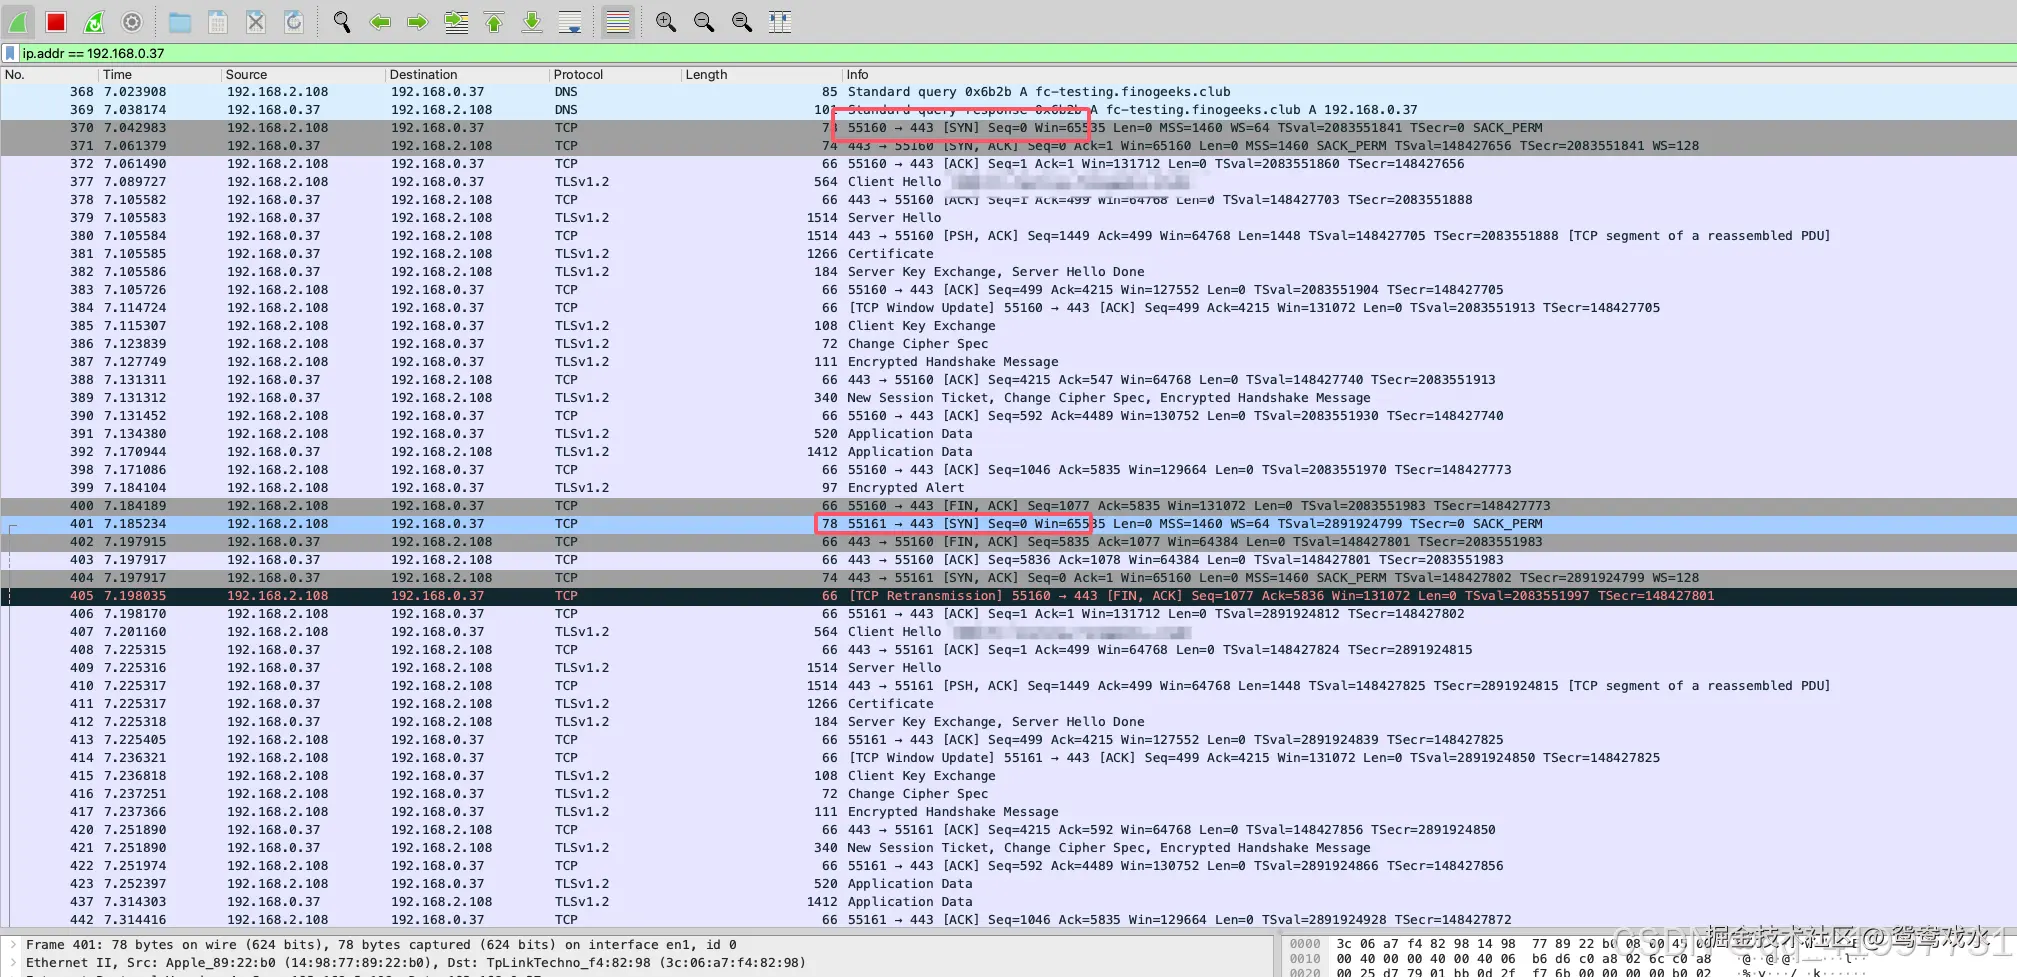
Task: Select TCP Window Update packet 414
Action: click(1008, 758)
